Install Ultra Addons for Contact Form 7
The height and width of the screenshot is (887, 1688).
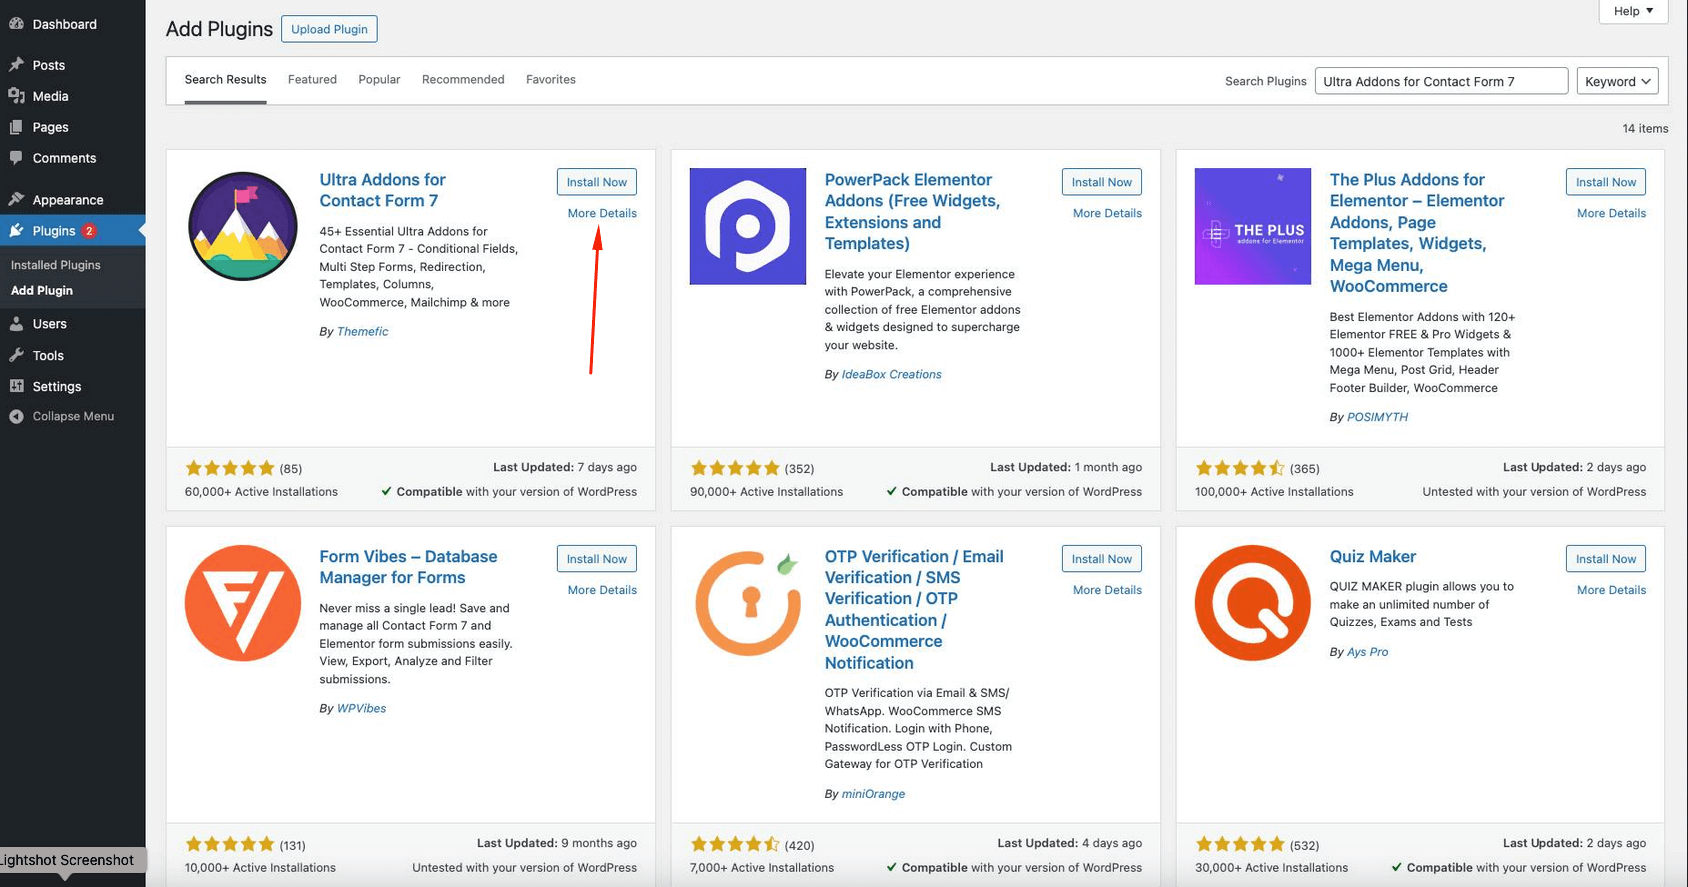tap(597, 182)
